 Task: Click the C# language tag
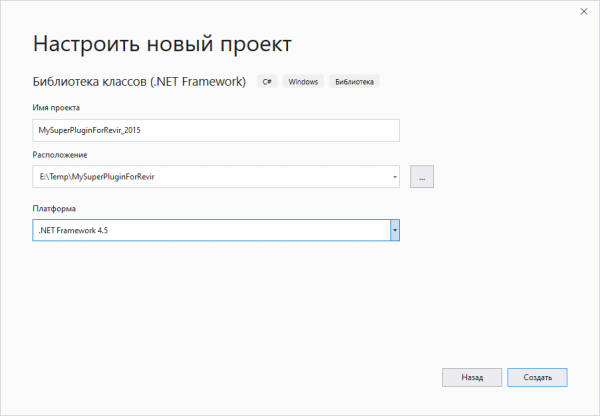(x=268, y=82)
